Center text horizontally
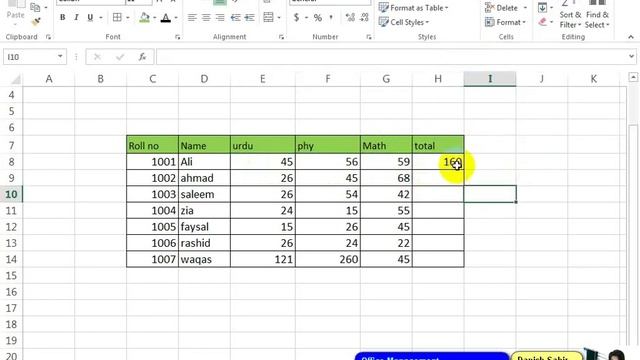Viewport: 640px width, 360px height. tap(206, 18)
